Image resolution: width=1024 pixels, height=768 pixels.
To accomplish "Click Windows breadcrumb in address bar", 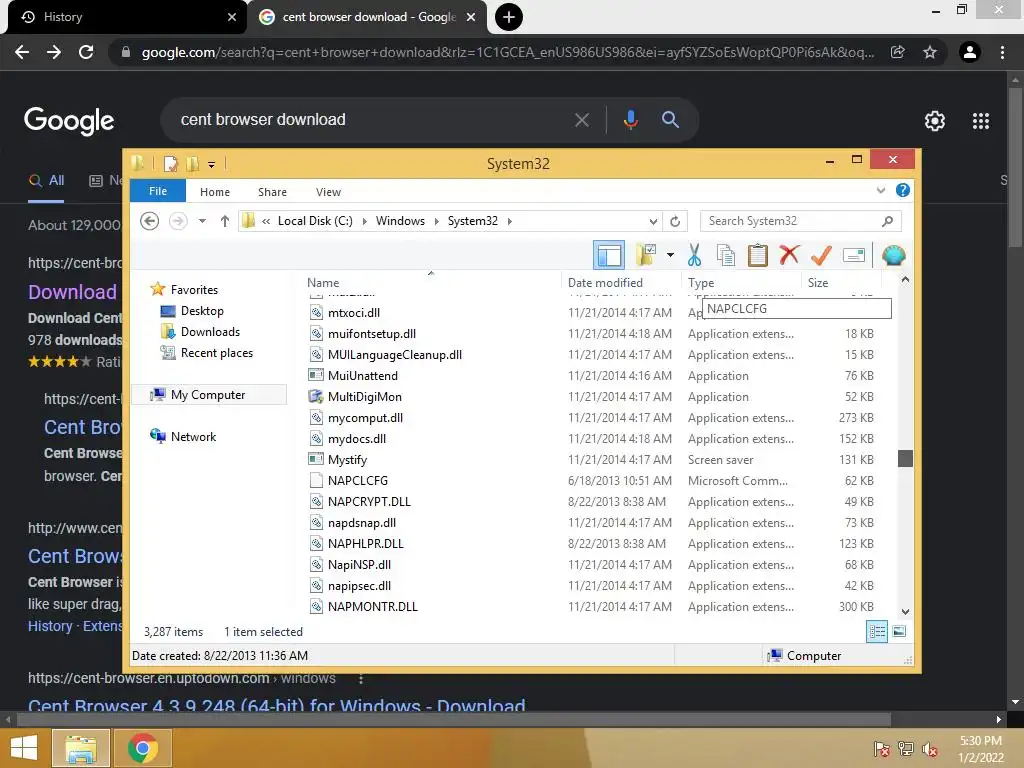I will click(x=400, y=221).
